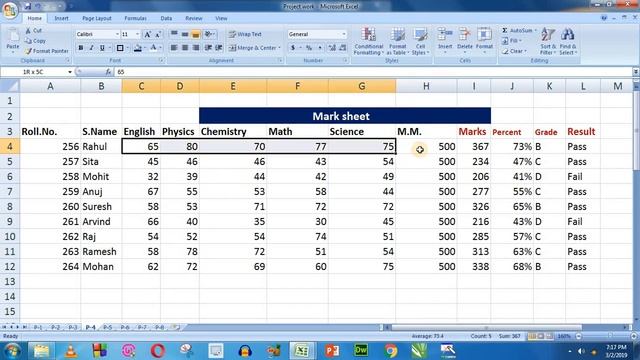
Task: Toggle underline formatting
Action: (102, 48)
